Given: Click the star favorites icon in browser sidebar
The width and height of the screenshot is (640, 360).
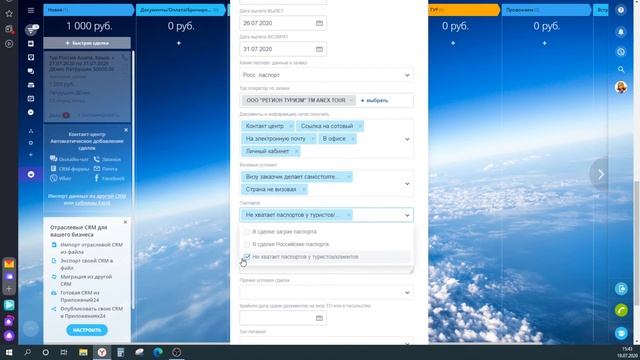Looking at the screenshot, I should [9, 13].
